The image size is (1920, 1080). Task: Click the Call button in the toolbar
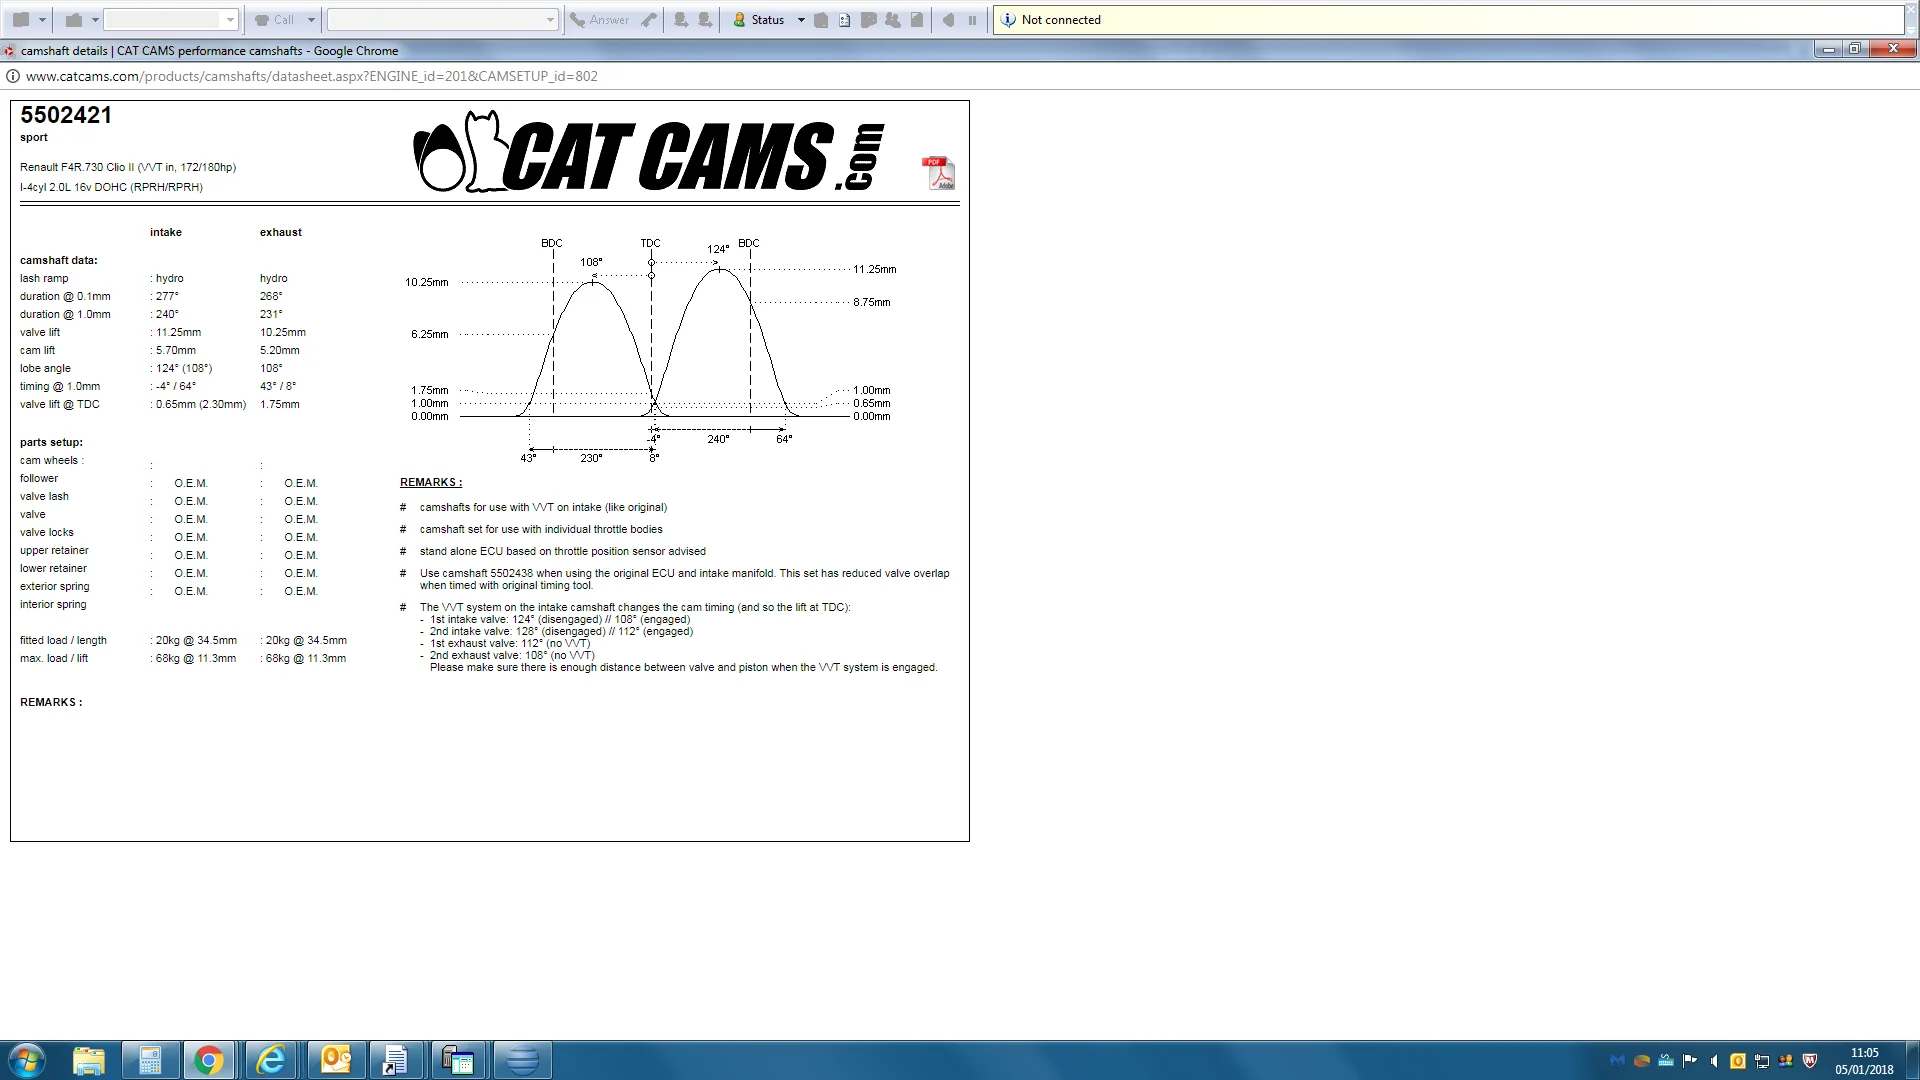(x=275, y=20)
